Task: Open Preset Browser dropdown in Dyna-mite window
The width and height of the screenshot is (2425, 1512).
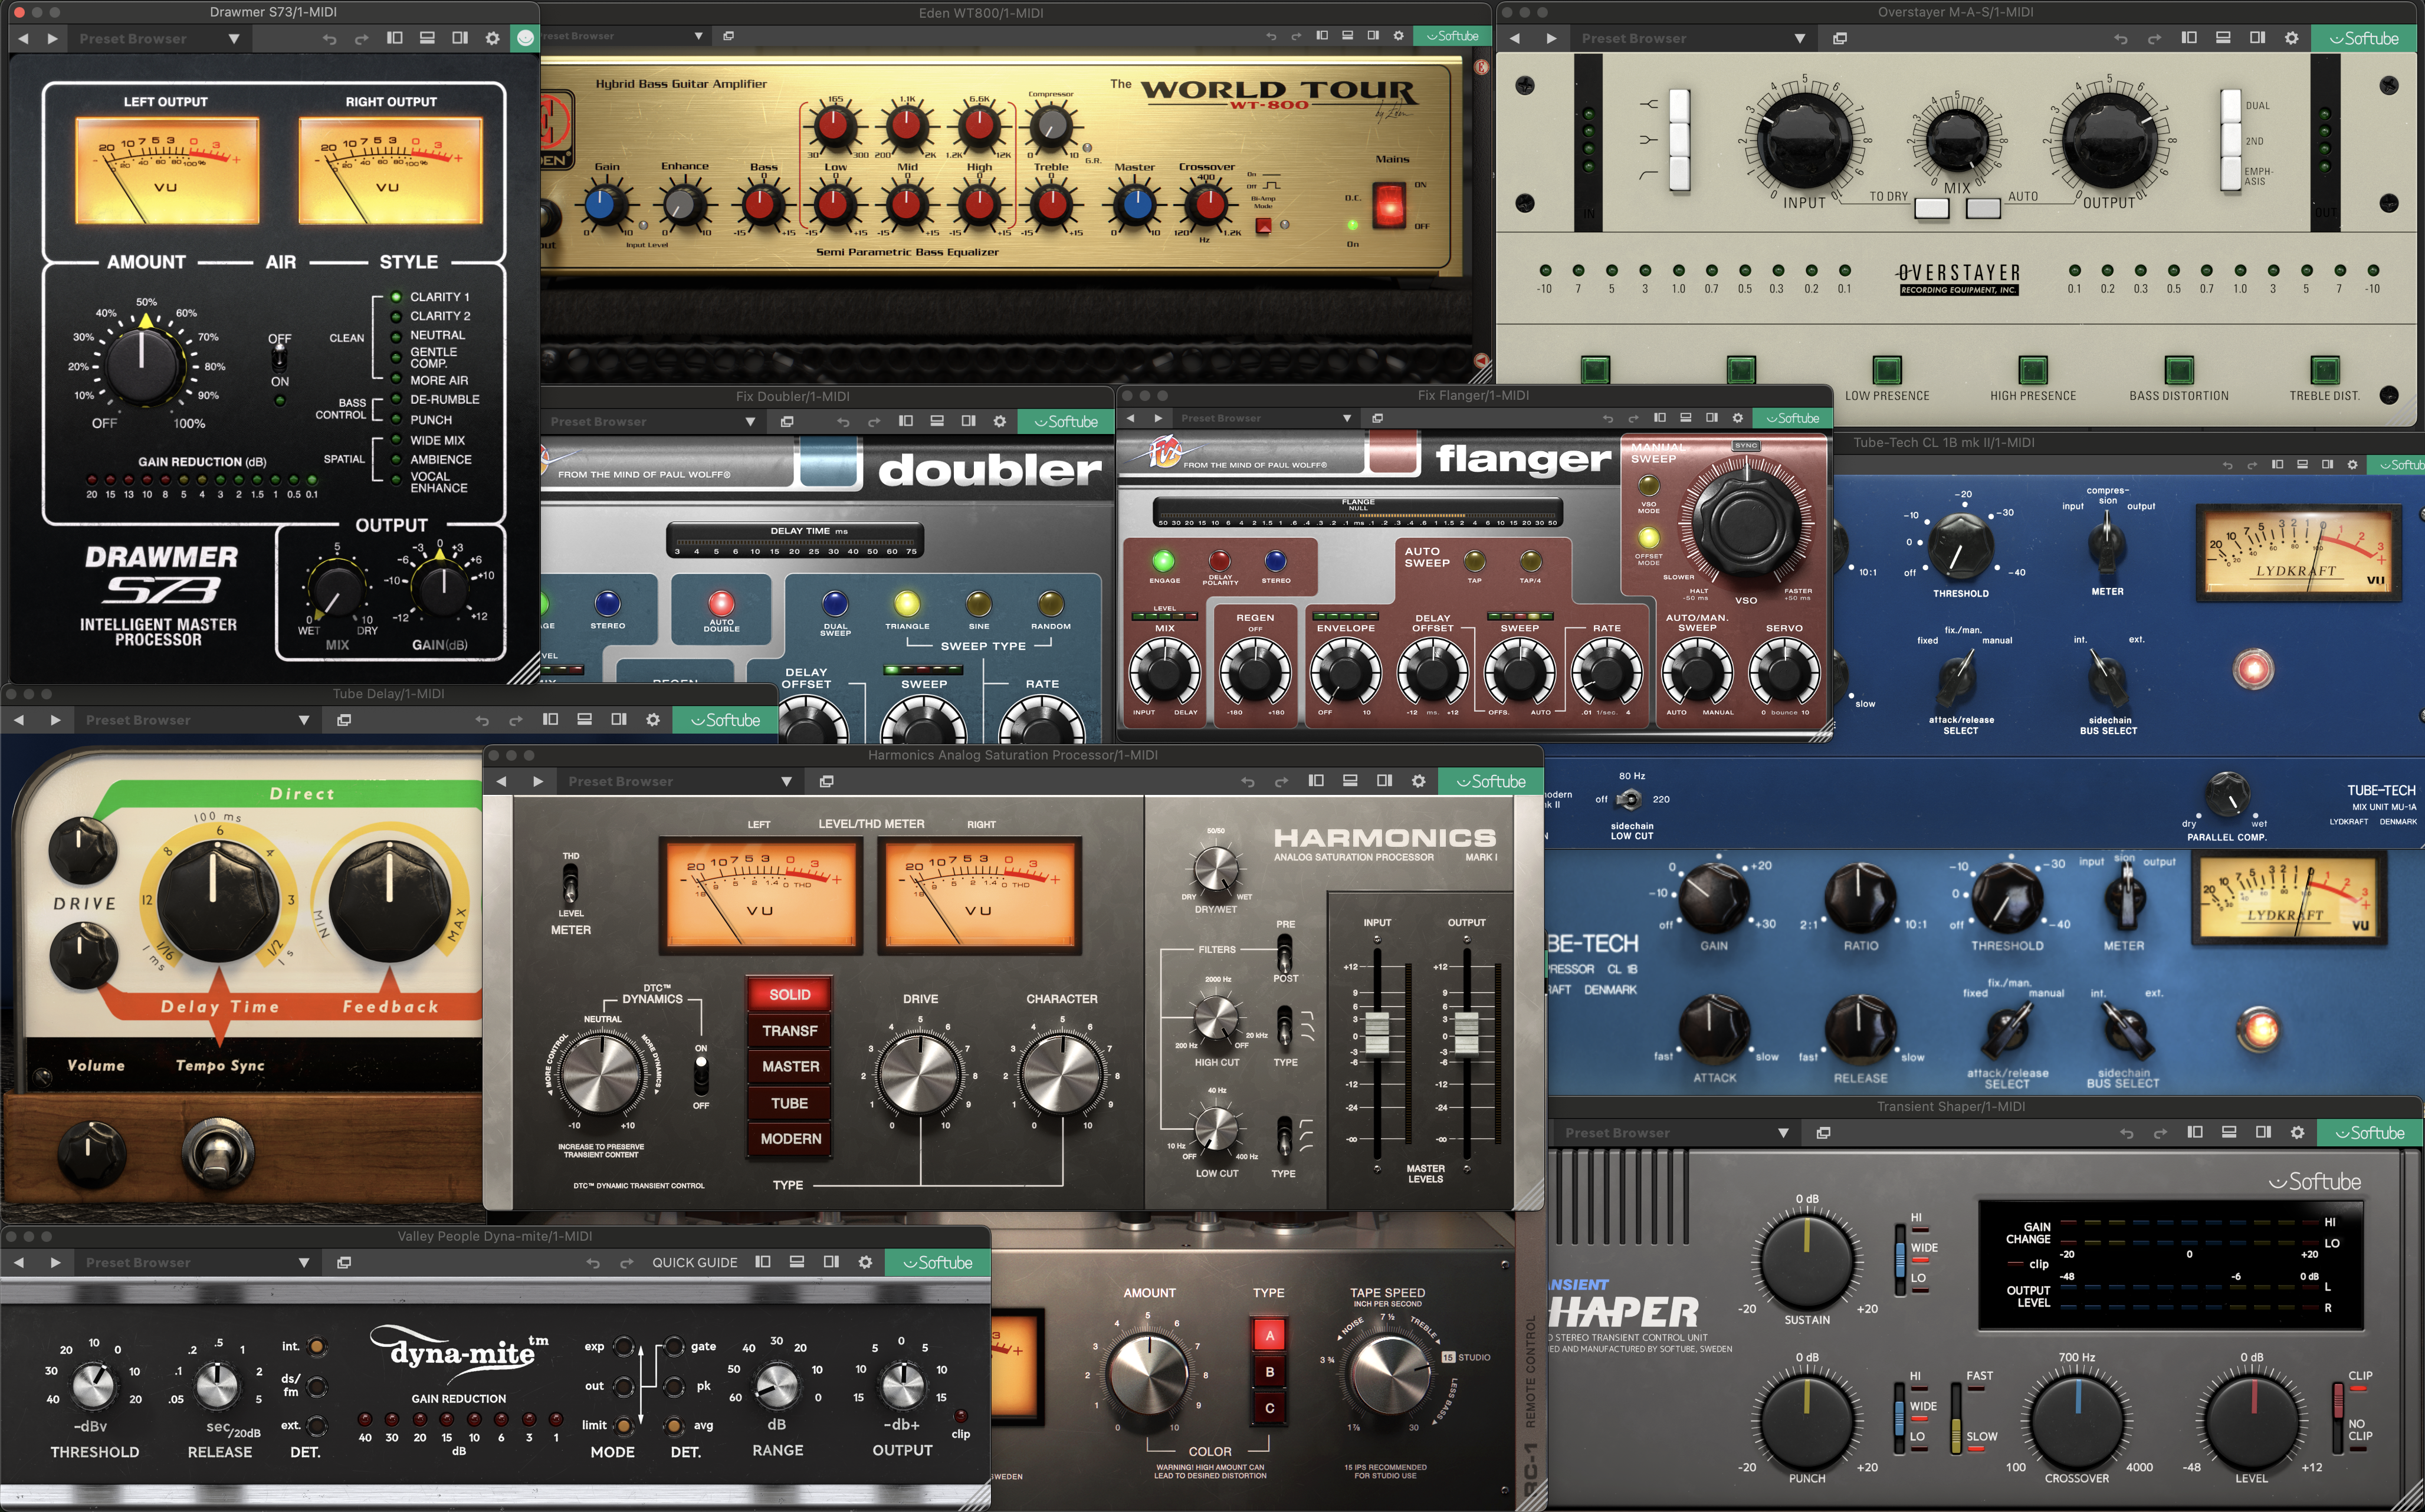Action: click(197, 1262)
